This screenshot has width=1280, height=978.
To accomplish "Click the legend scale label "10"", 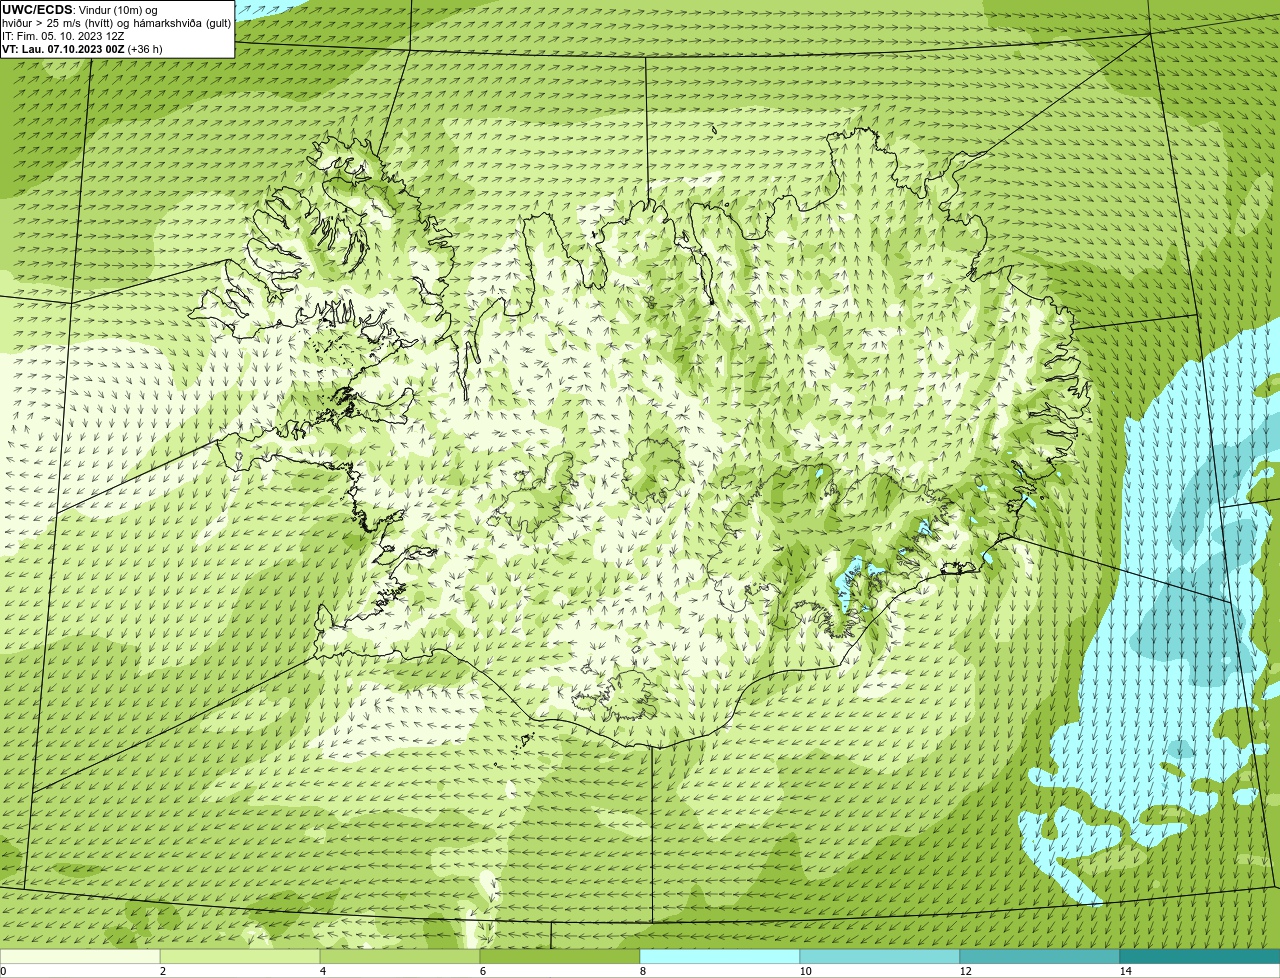I will [x=805, y=971].
